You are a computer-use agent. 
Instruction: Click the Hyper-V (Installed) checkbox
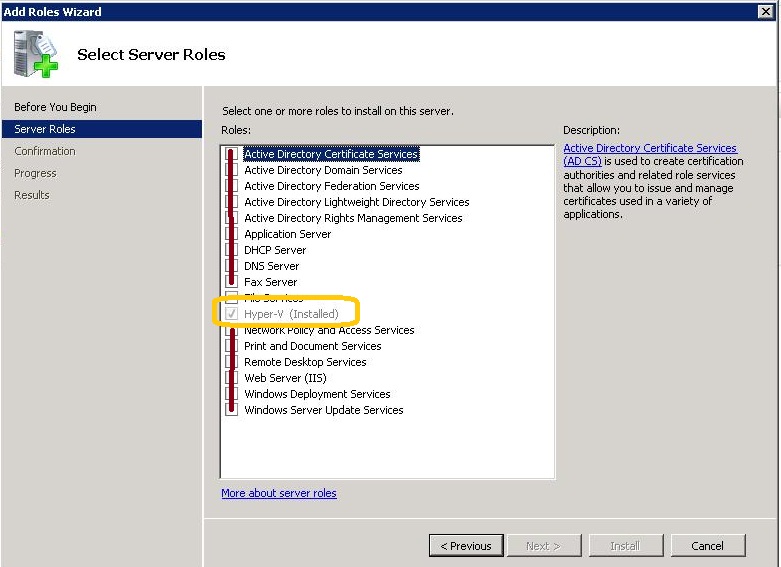pyautogui.click(x=232, y=314)
